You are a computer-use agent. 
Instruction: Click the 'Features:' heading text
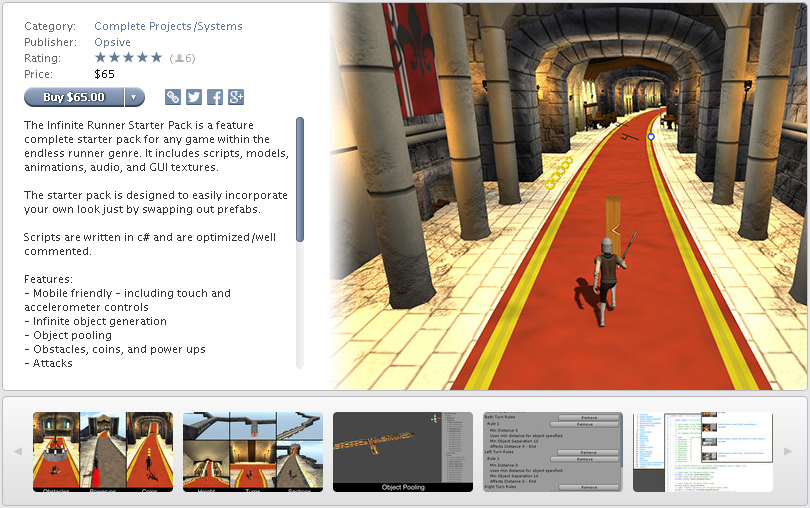click(x=49, y=279)
